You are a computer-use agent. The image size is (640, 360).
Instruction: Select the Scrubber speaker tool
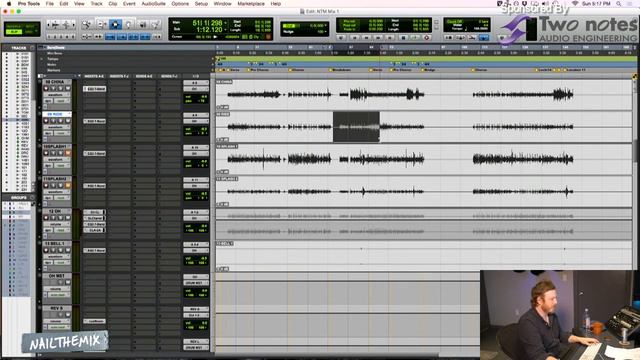[143, 25]
